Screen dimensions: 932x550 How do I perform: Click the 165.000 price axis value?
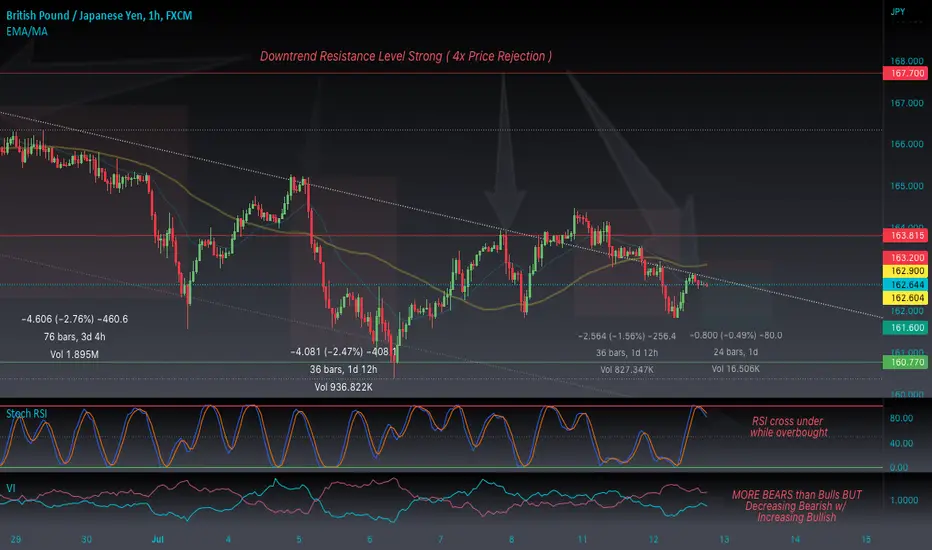pyautogui.click(x=906, y=186)
